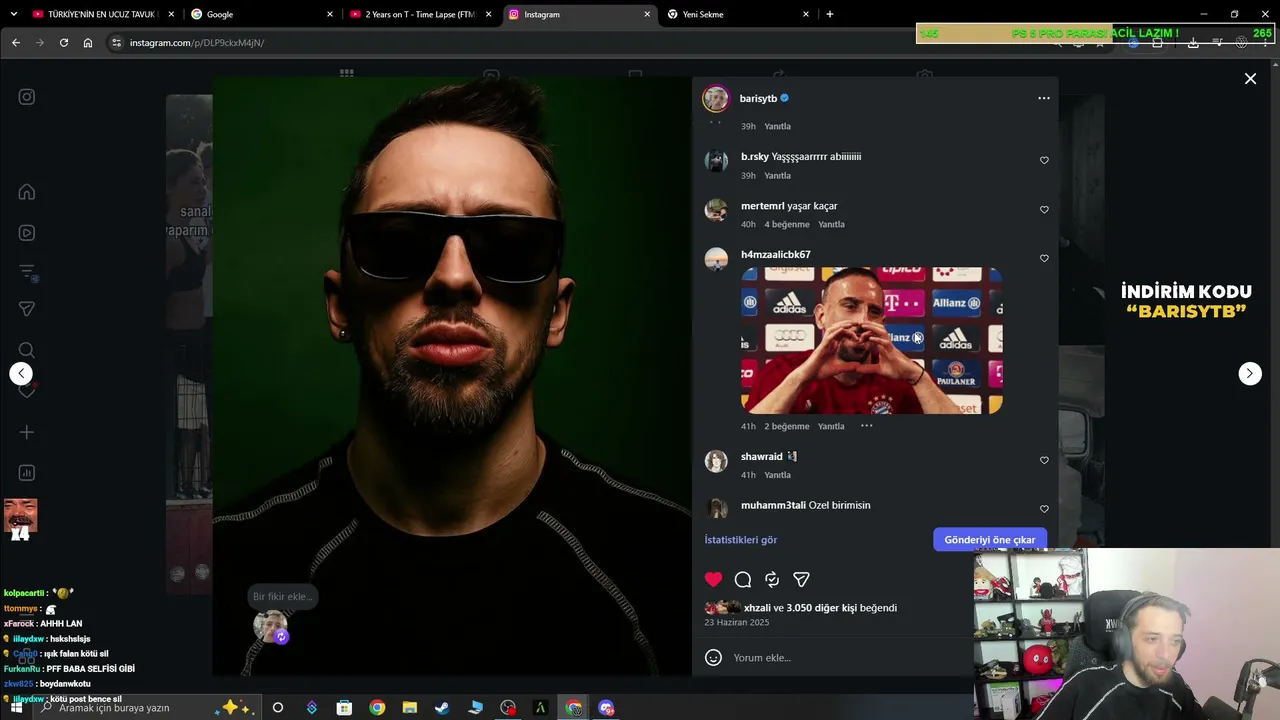
Task: Open Messages paper-plane icon in left sidebar
Action: point(27,310)
